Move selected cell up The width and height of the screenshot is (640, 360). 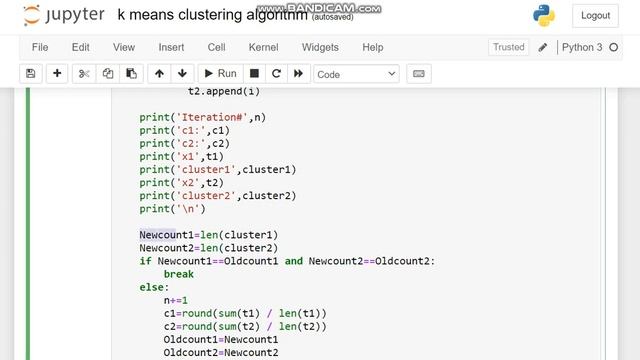click(159, 74)
